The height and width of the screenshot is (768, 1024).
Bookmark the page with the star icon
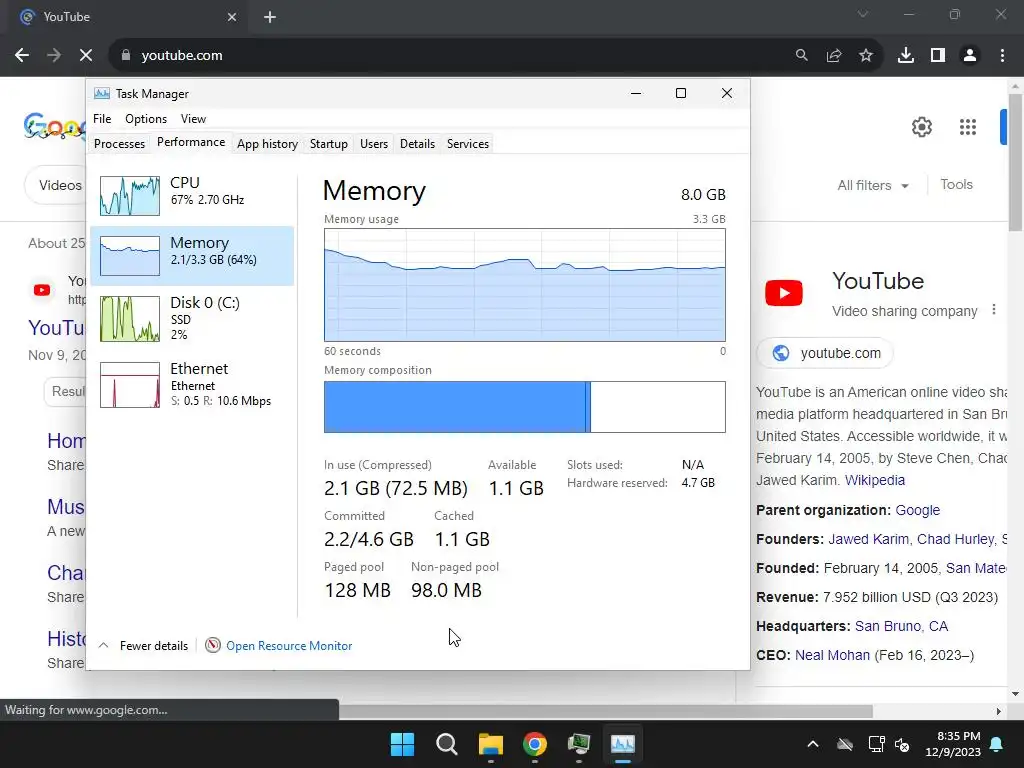click(x=866, y=56)
